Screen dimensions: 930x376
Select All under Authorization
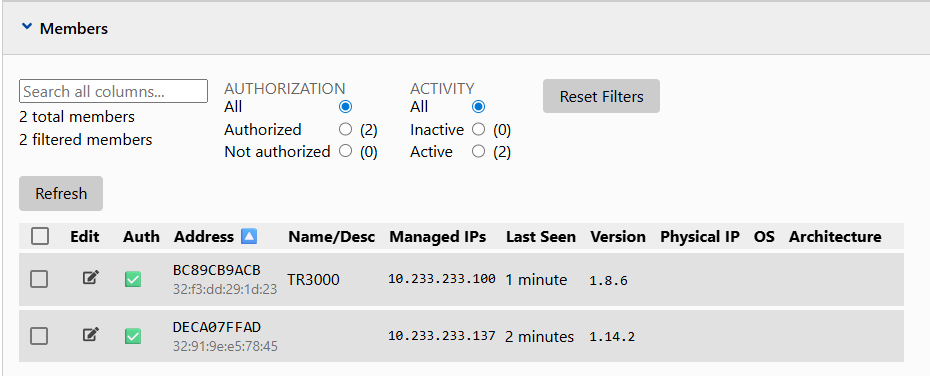coord(345,107)
